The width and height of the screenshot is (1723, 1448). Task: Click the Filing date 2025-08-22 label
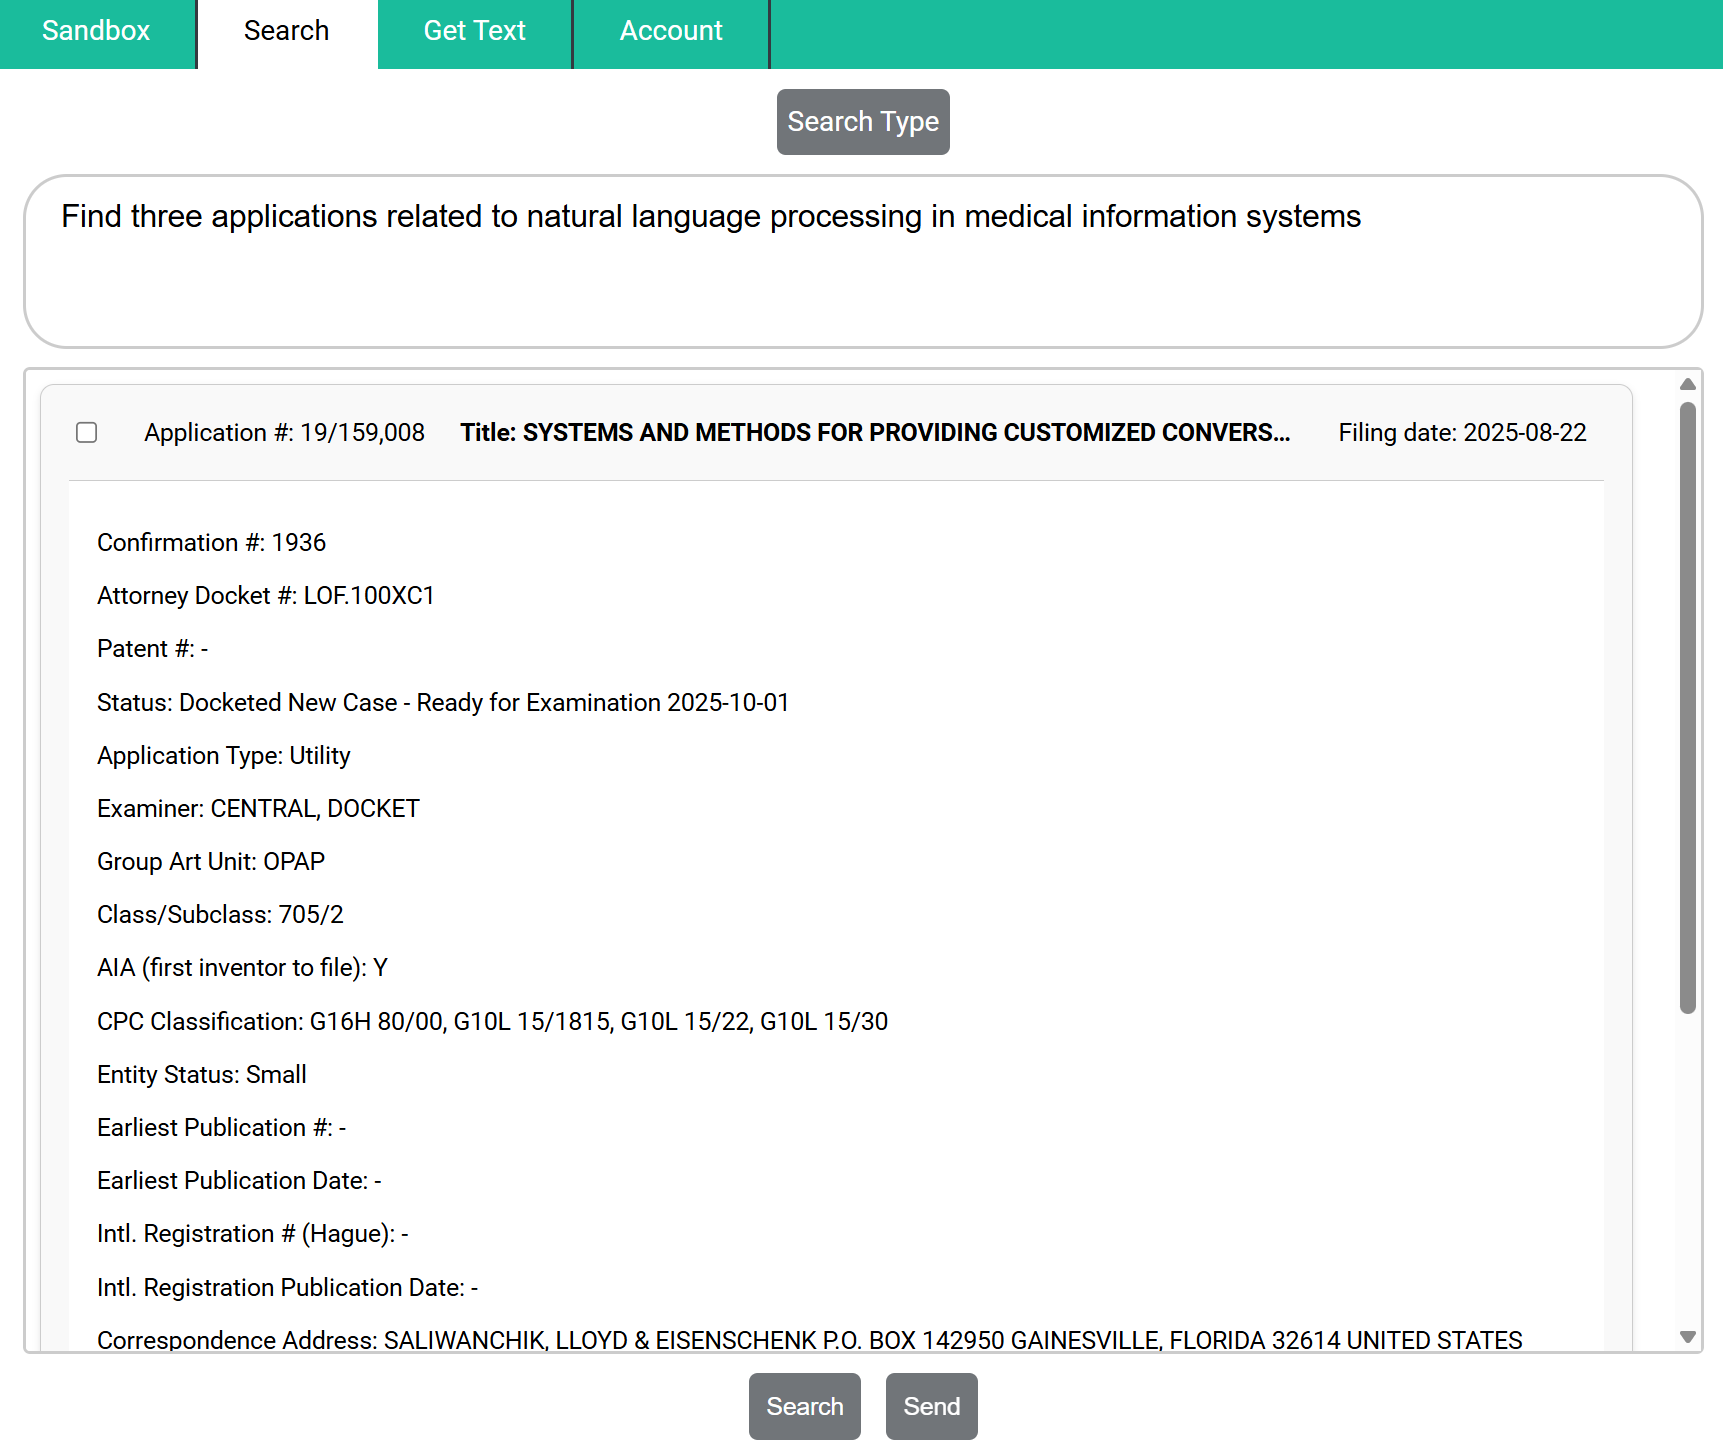point(1462,432)
